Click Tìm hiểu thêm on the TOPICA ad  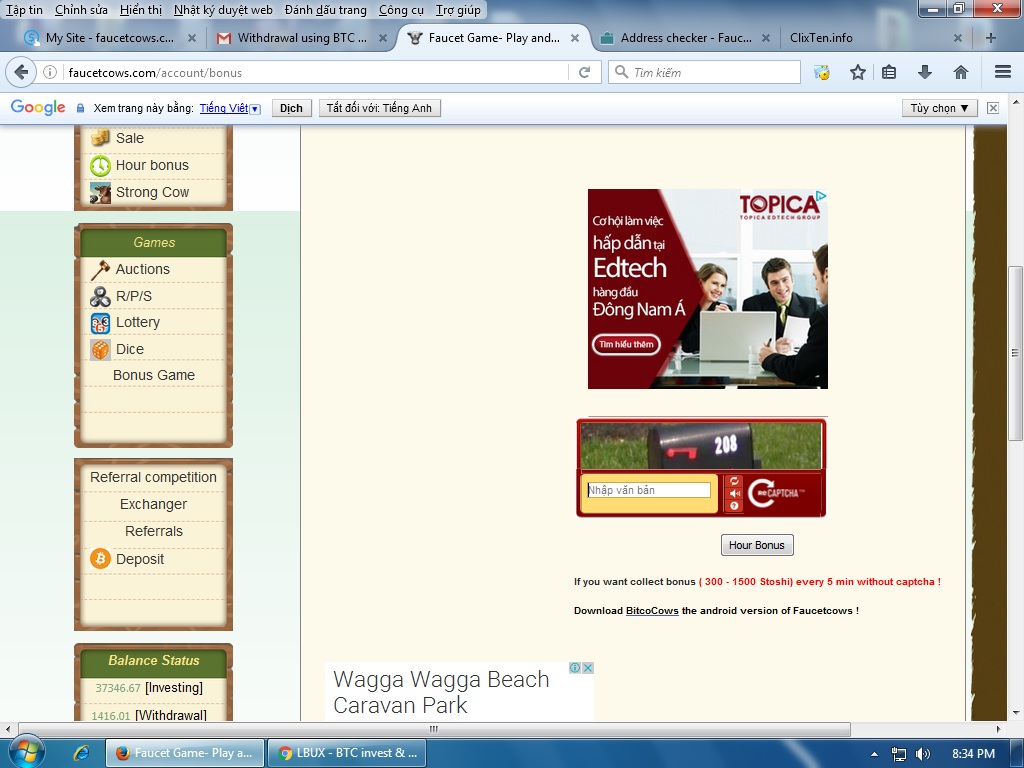626,344
